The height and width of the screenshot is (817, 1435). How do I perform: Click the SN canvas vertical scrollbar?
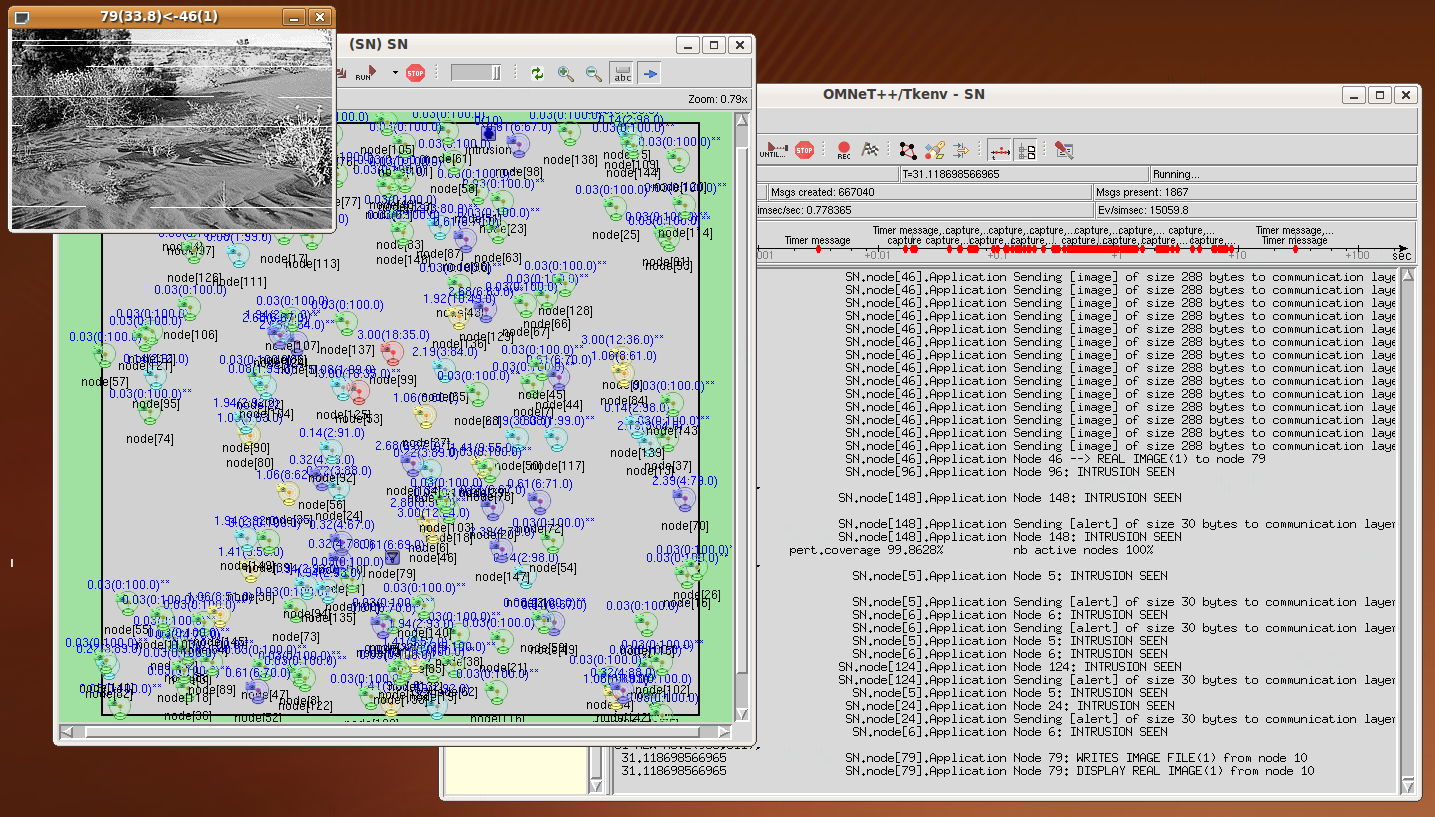[x=742, y=416]
